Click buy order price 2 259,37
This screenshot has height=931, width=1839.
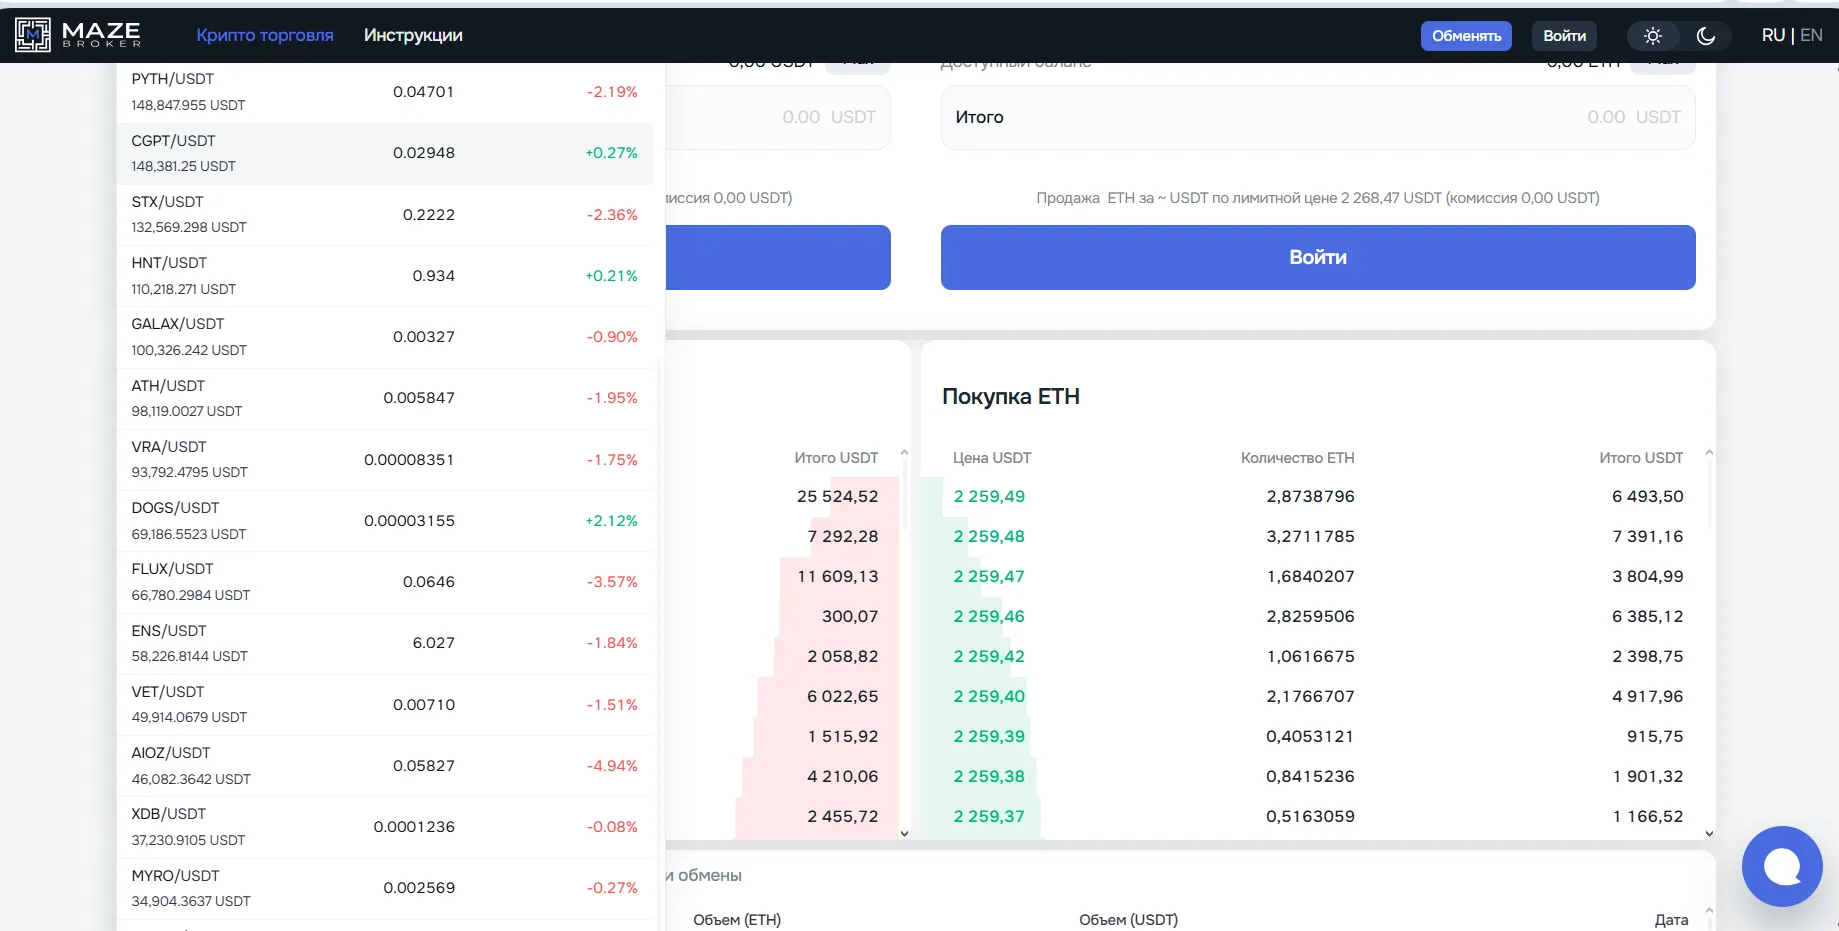click(x=989, y=816)
